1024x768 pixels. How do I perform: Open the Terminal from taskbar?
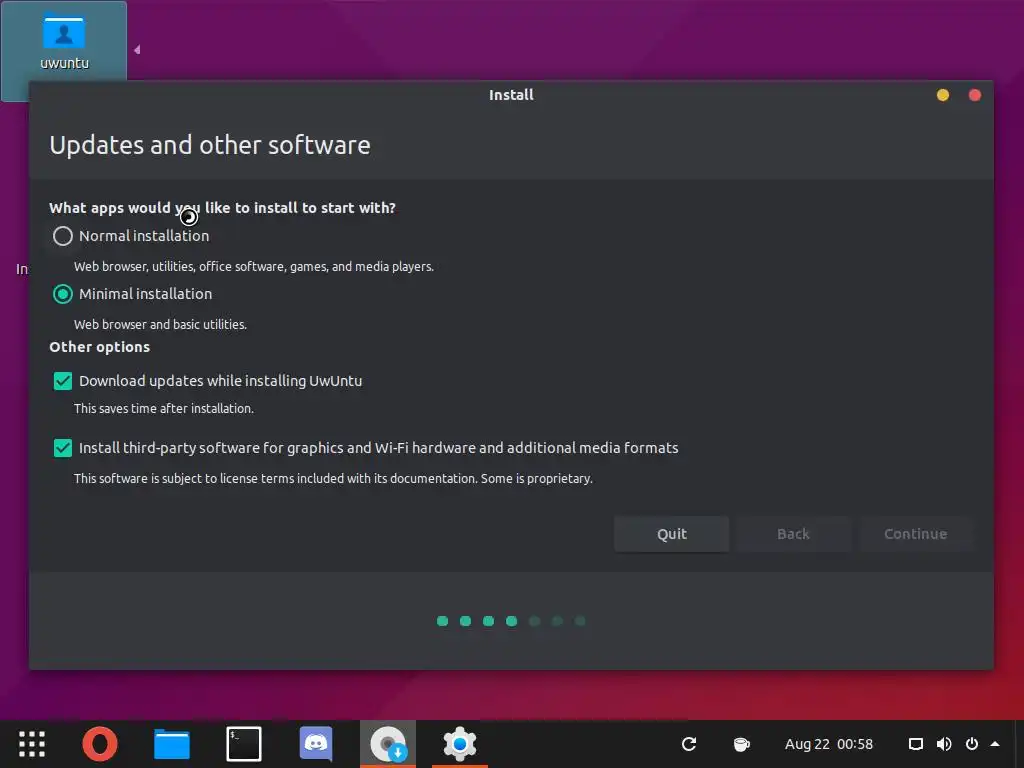click(244, 744)
